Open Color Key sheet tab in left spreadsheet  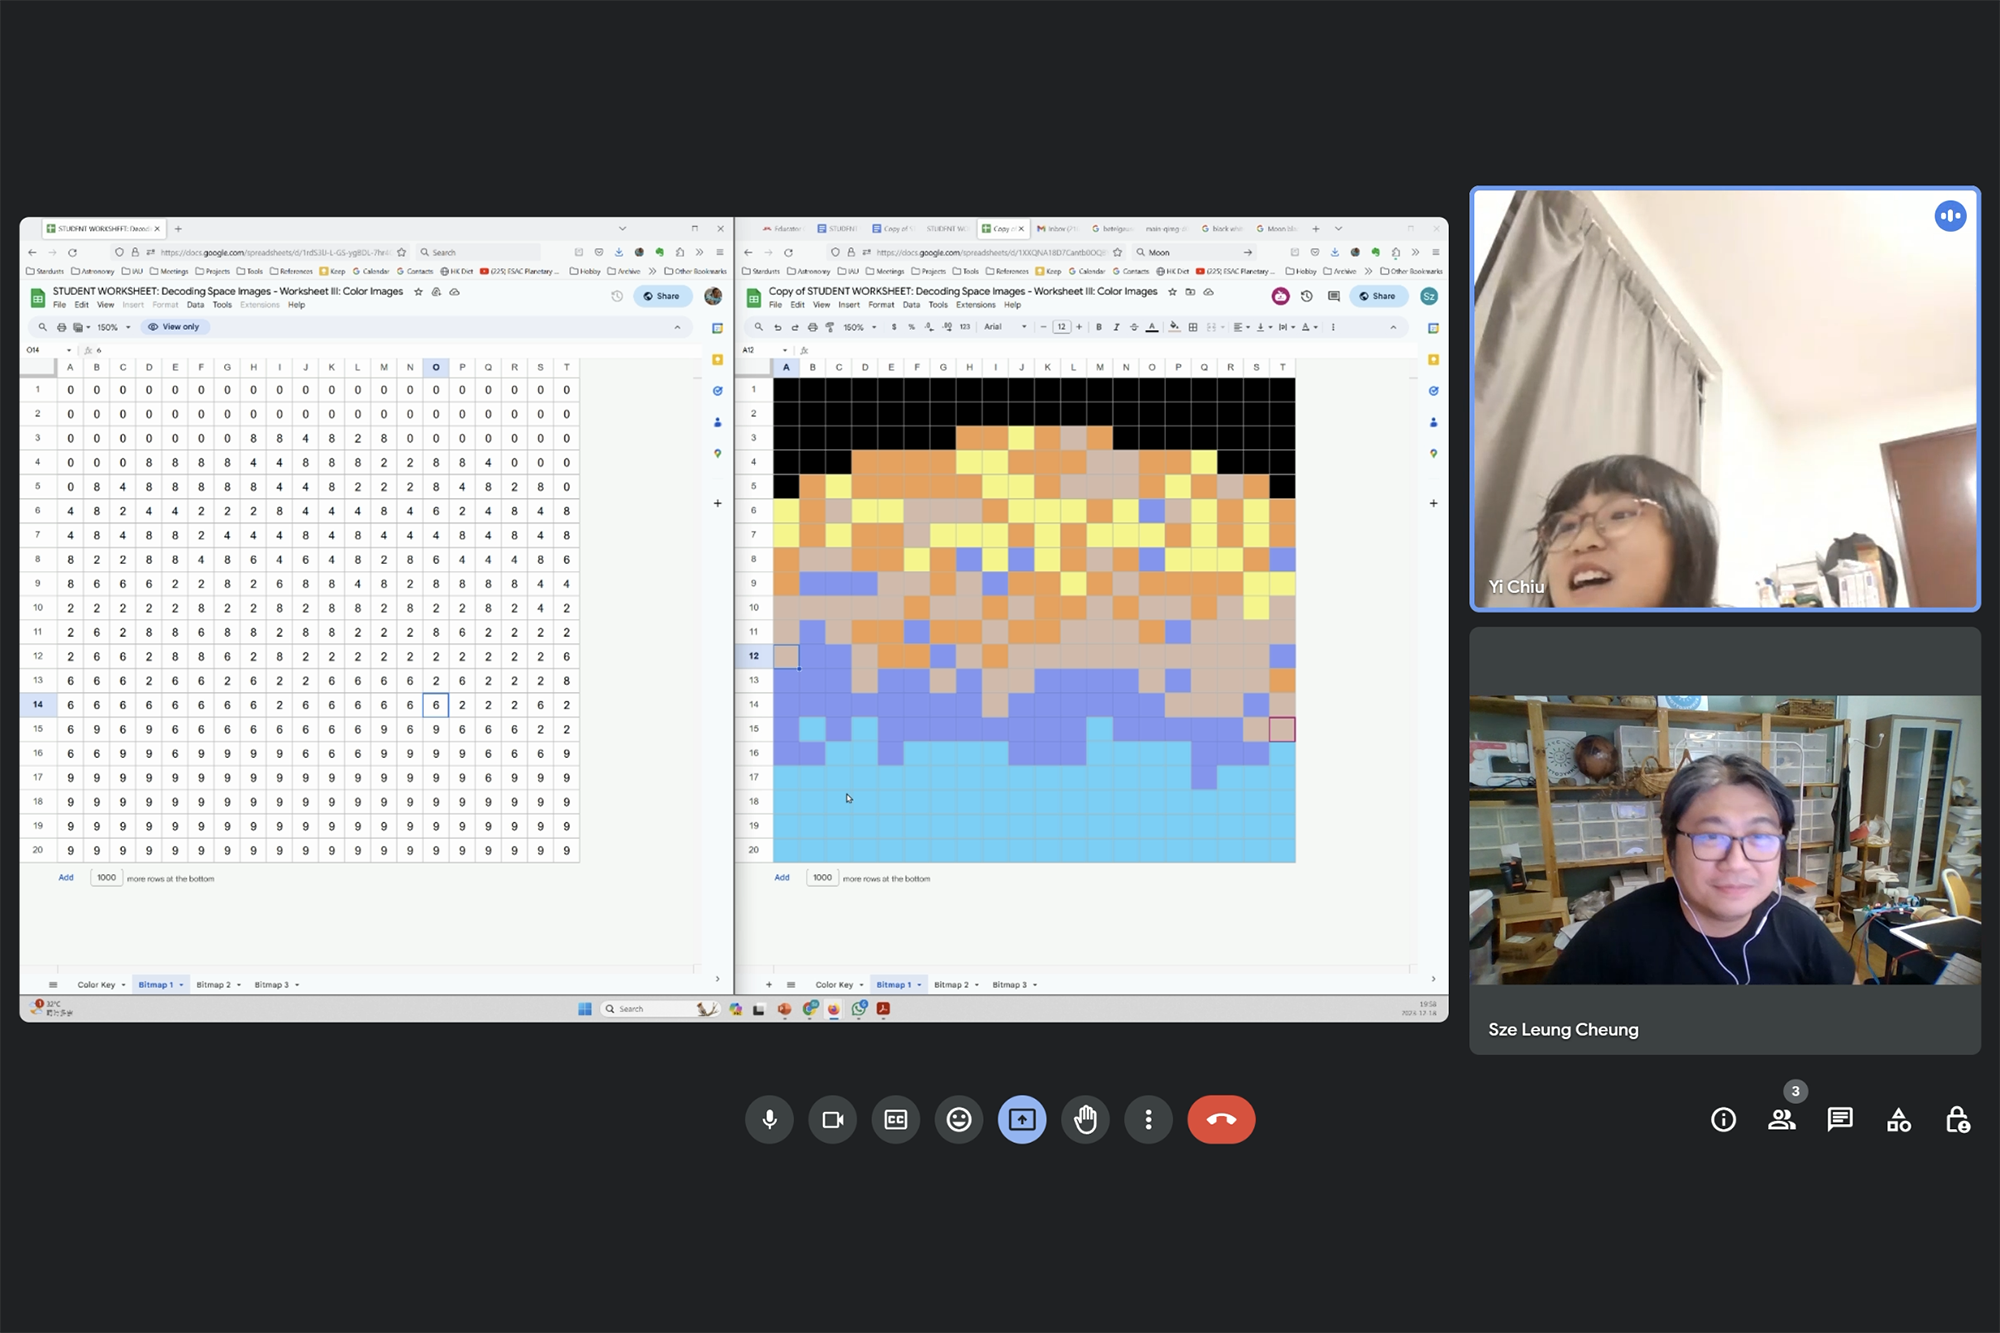pos(96,984)
